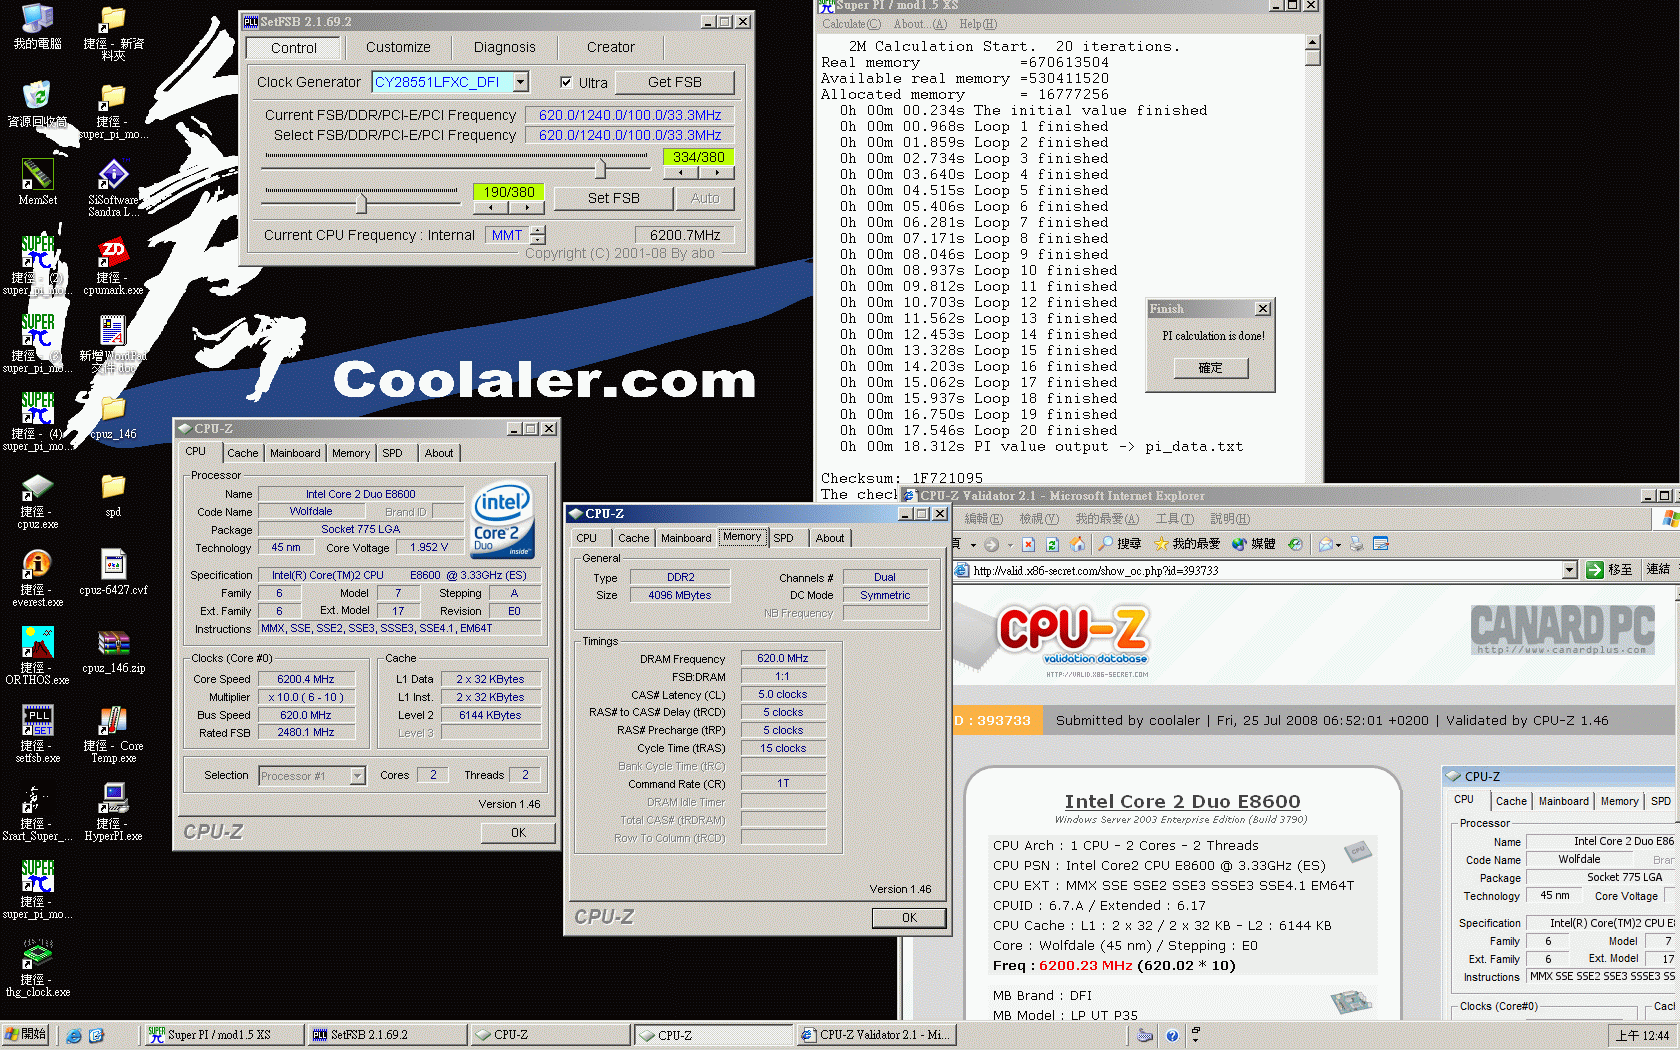Image resolution: width=1680 pixels, height=1050 pixels.
Task: Click the Search (搜尋) button in Internet Explorer
Action: [x=1119, y=544]
